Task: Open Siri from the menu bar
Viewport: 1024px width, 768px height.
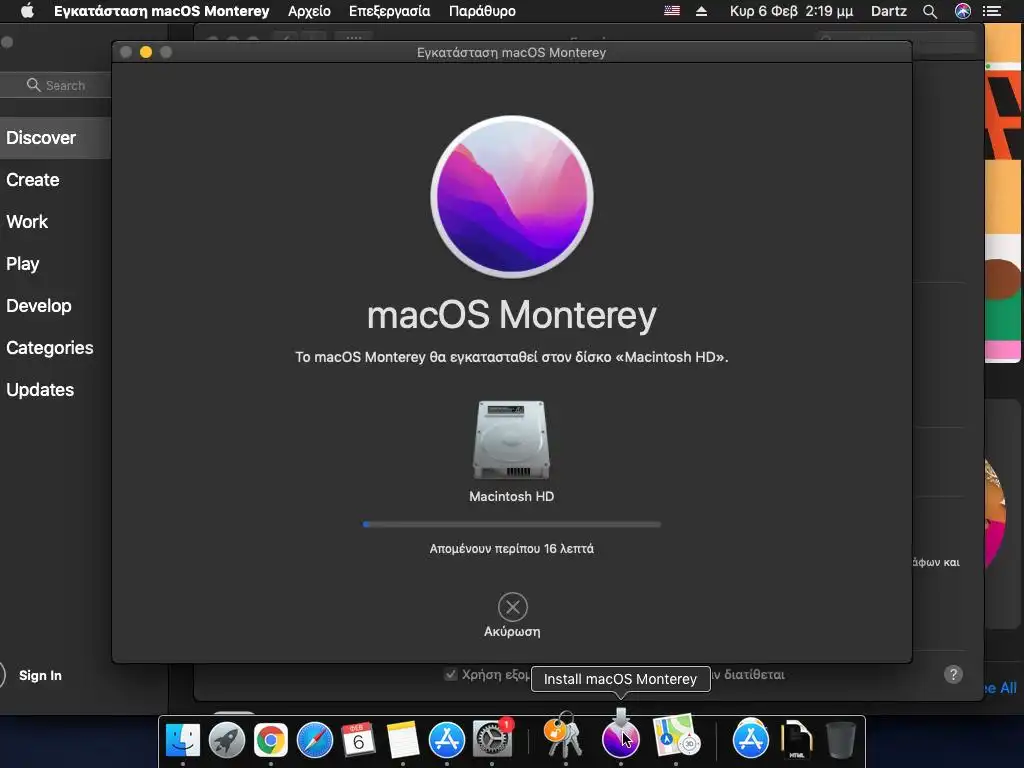Action: (x=963, y=11)
